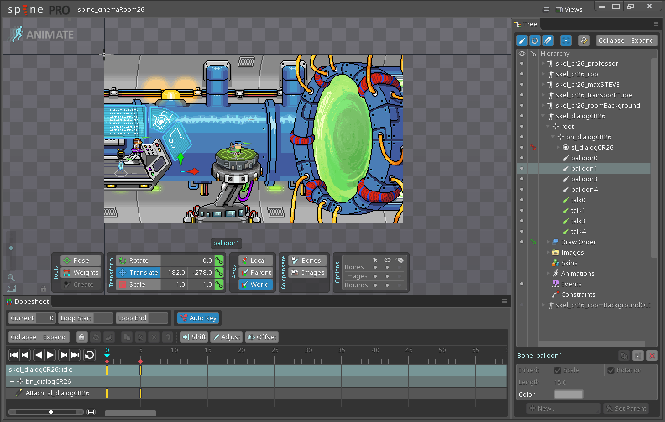
Task: Click the Set Parent button
Action: pos(626,408)
